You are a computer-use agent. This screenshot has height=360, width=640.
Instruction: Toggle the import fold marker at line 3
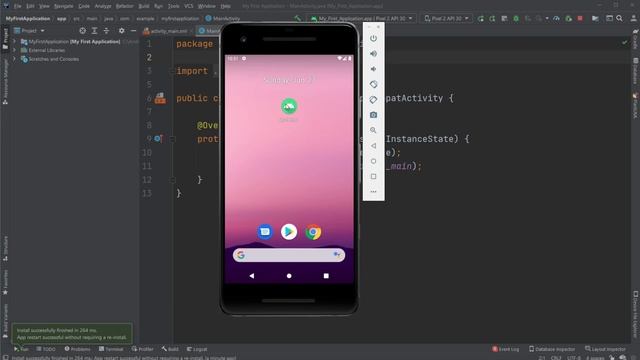(173, 71)
